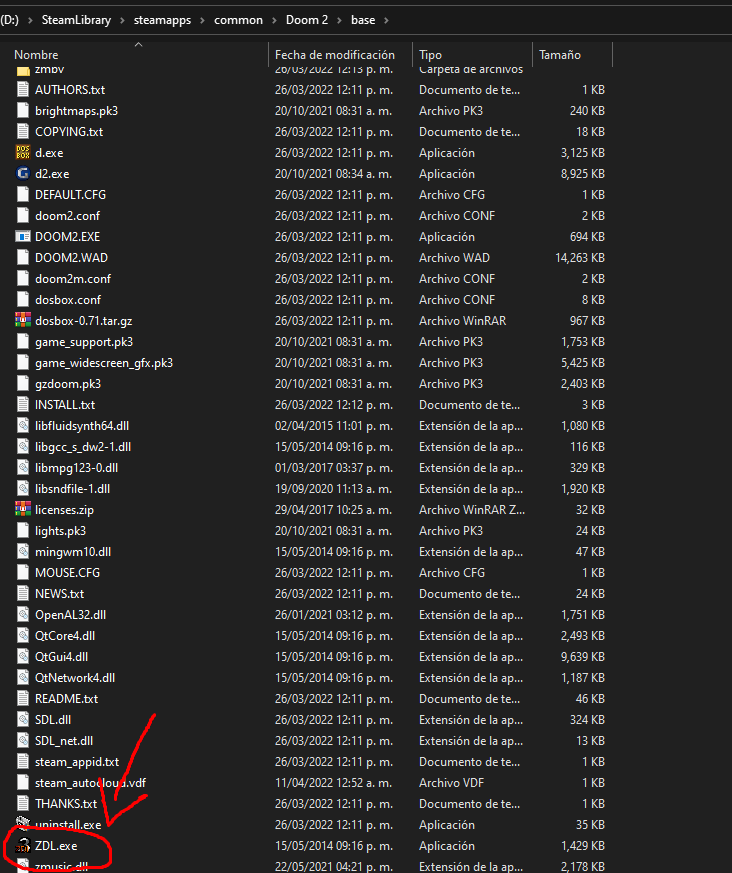Expand the chevron after Doom 2 in path
This screenshot has height=873, width=732.
tap(340, 21)
